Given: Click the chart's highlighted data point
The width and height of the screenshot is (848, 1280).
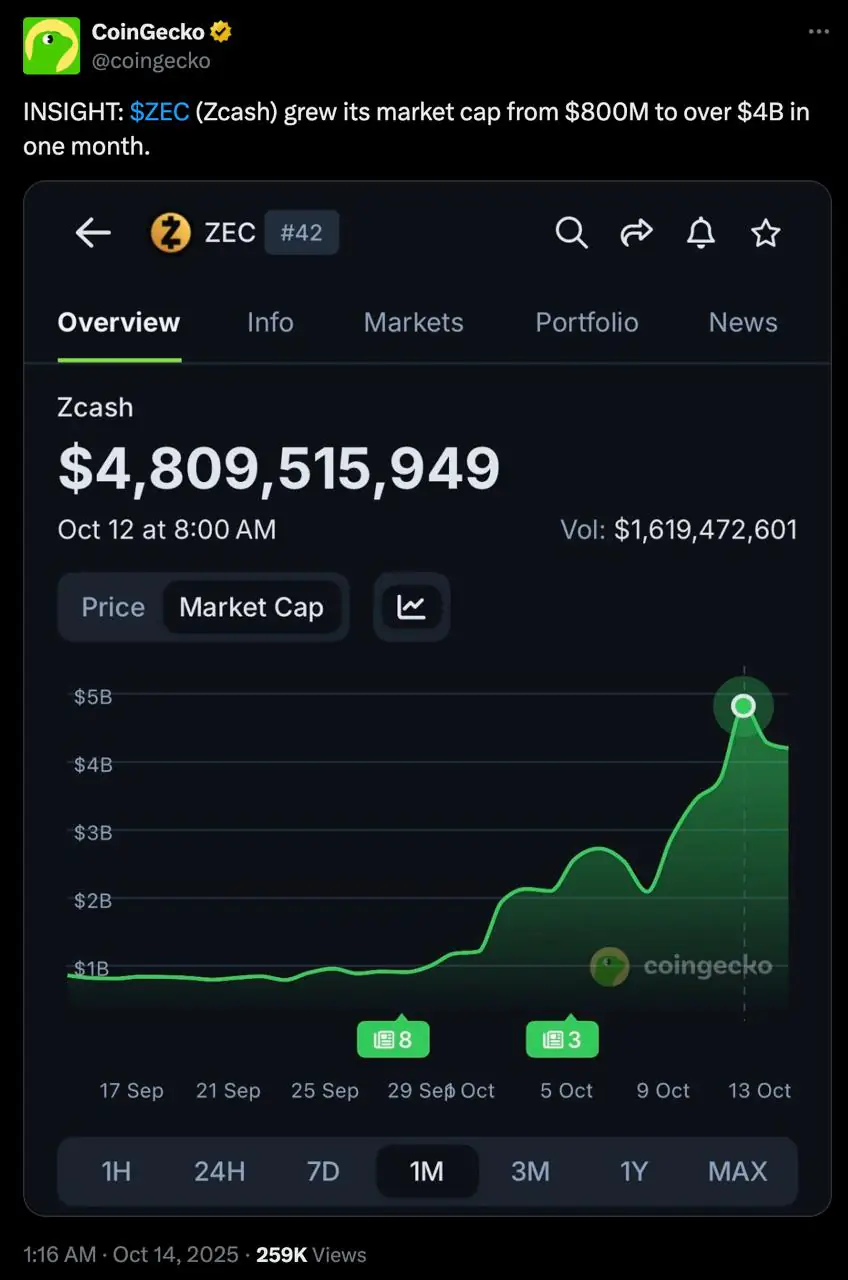Looking at the screenshot, I should (743, 706).
